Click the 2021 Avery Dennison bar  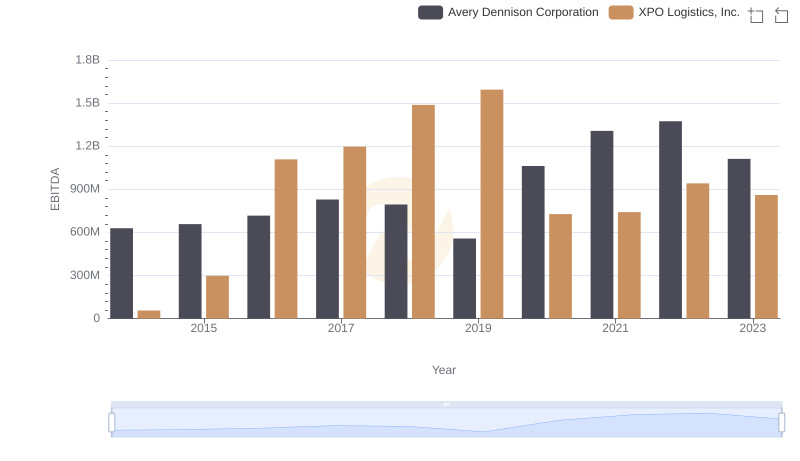click(602, 224)
